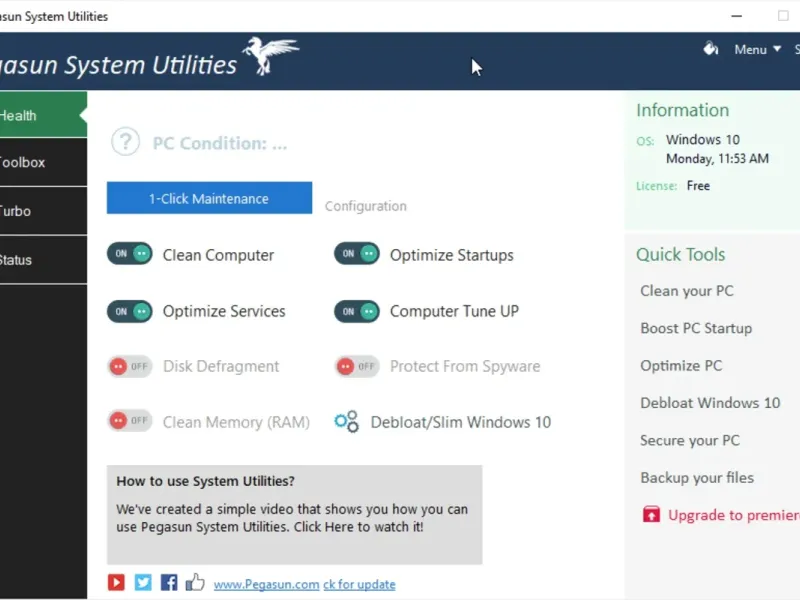This screenshot has height=600, width=800.
Task: Select Backup your files quick tool
Action: (x=697, y=478)
